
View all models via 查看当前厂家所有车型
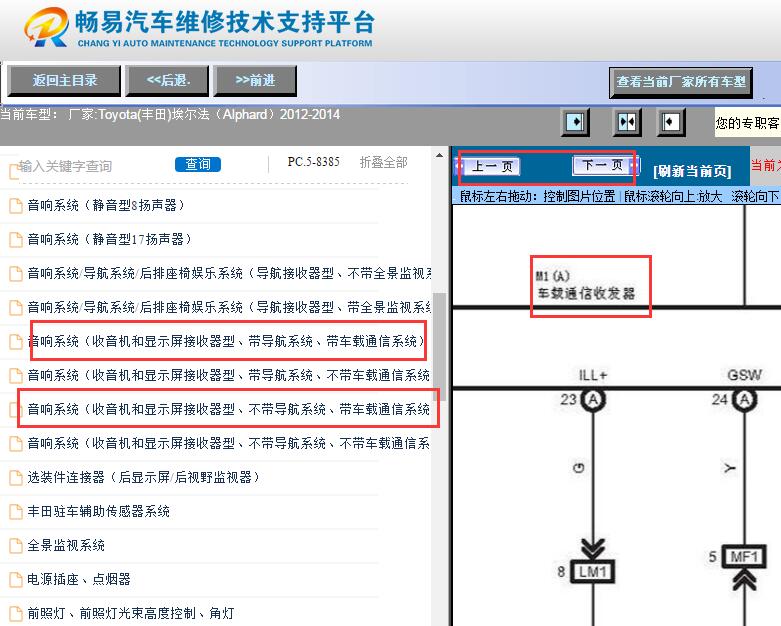point(681,82)
